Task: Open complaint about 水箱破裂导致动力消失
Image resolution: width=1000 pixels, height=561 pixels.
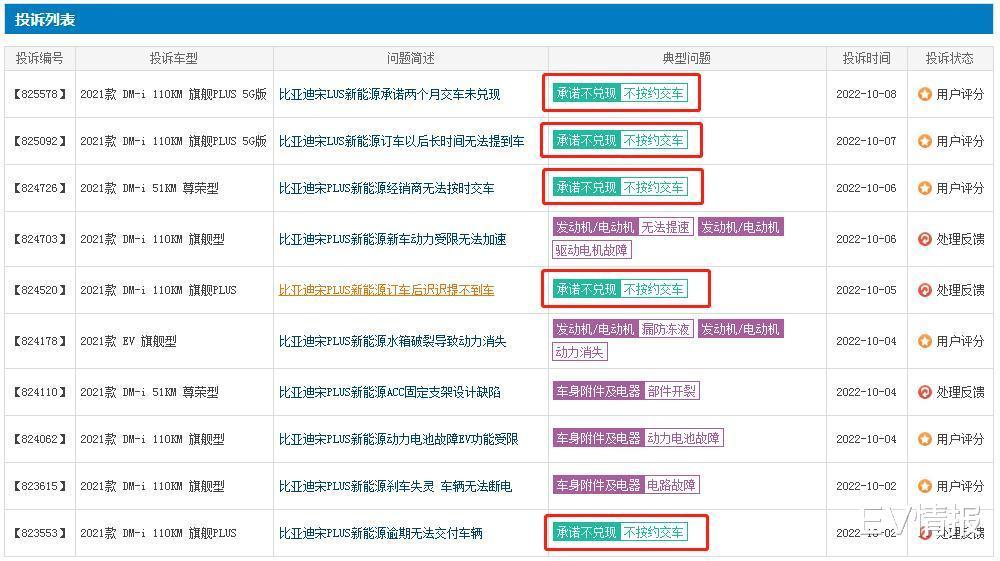Action: 392,341
